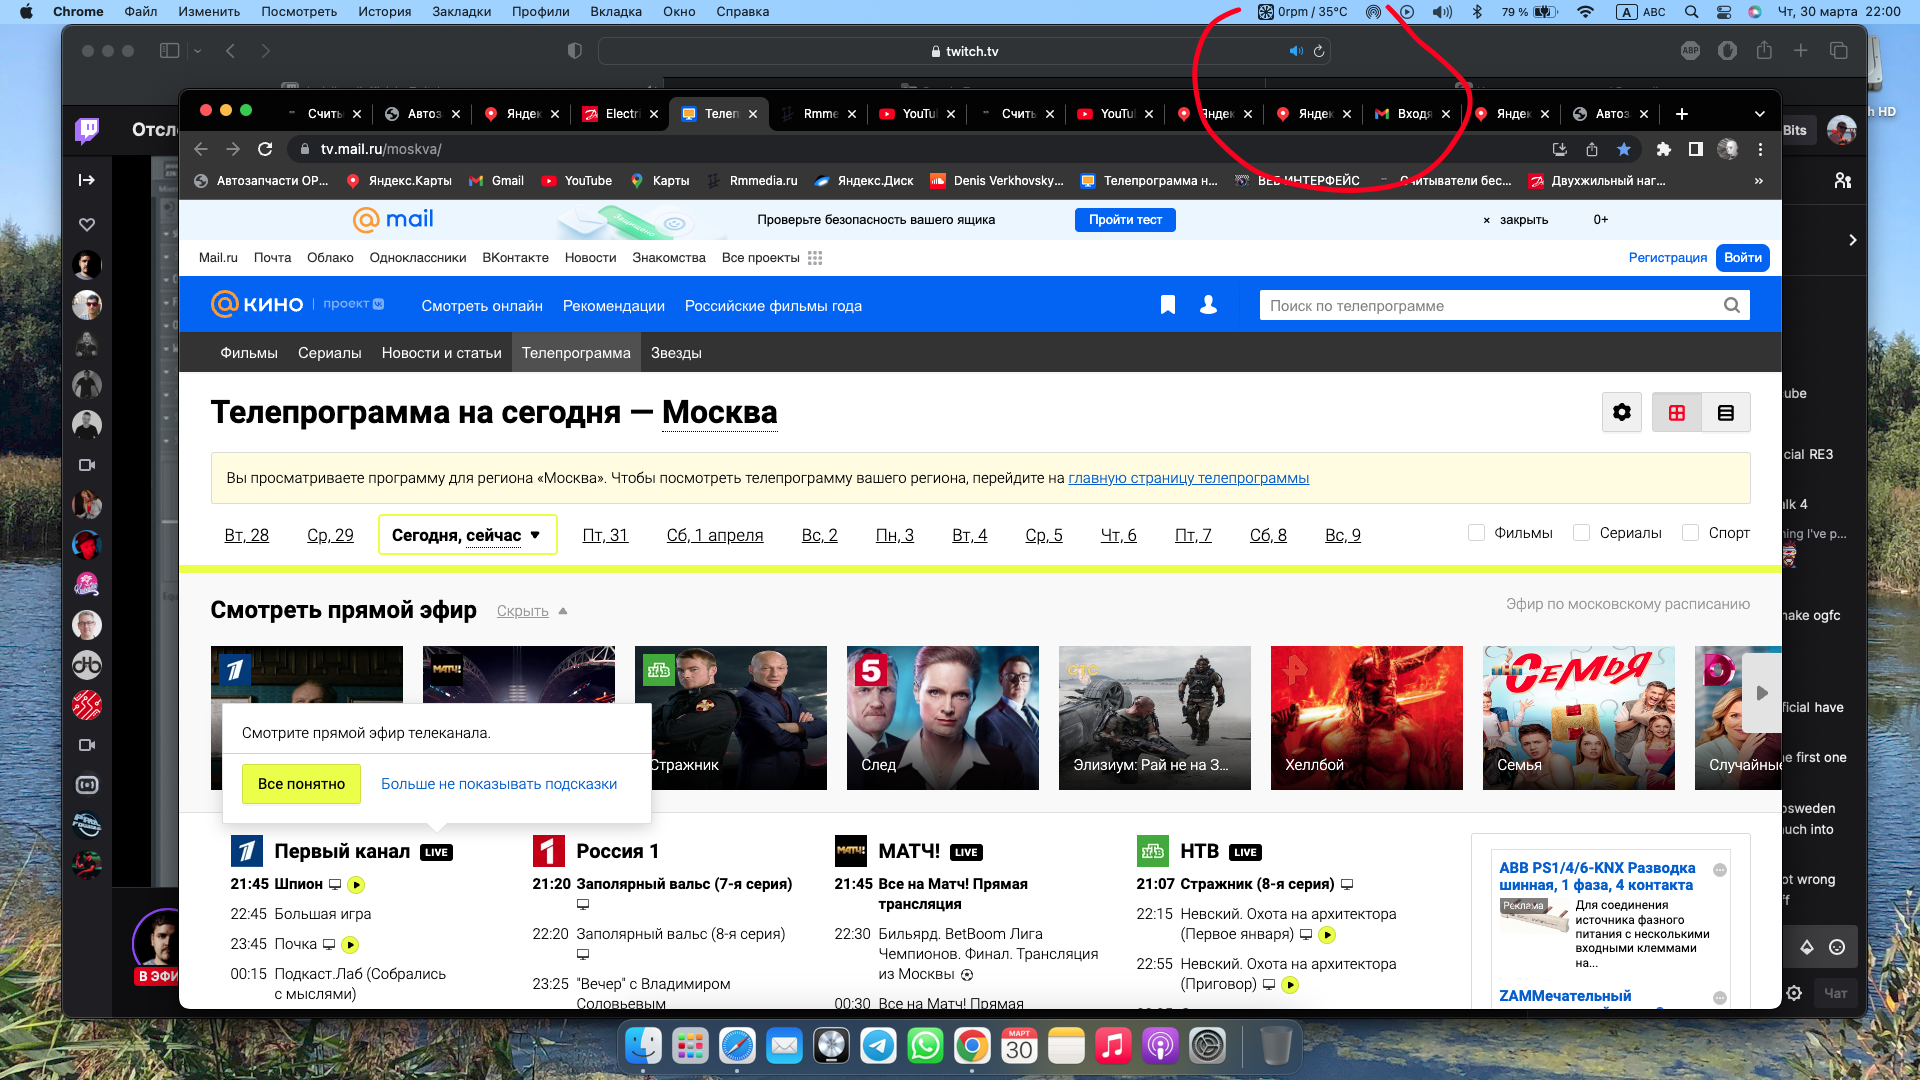
Task: Click Пройти тест button
Action: pos(1124,220)
